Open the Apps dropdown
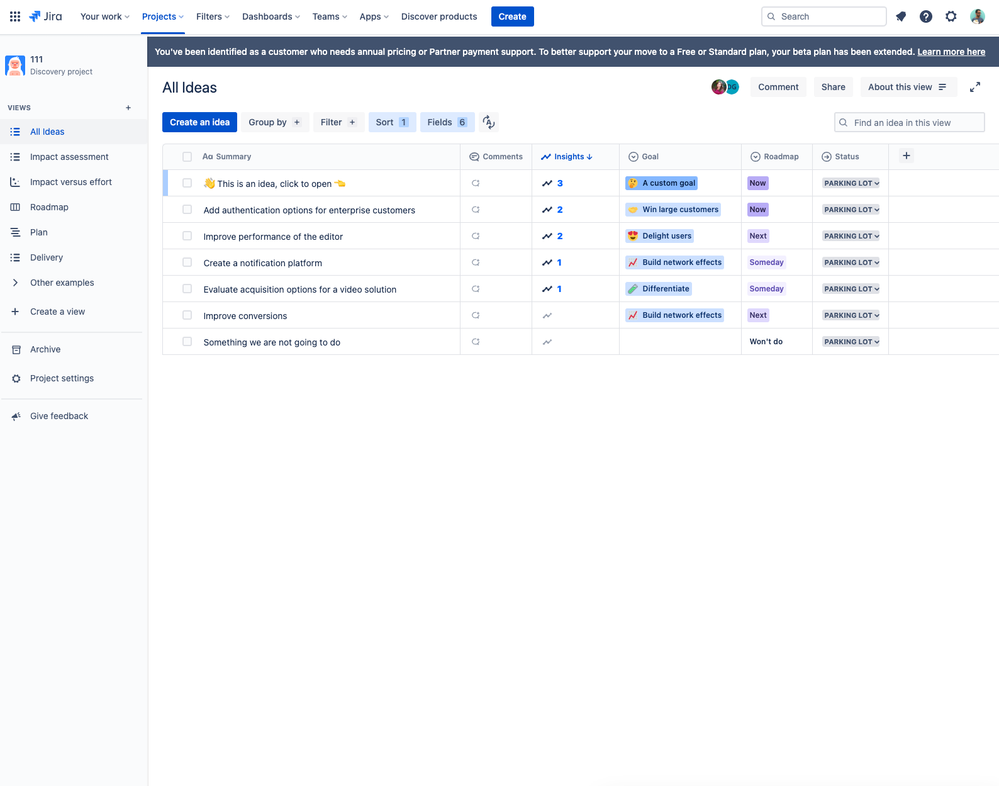Viewport: 999px width, 786px height. [x=374, y=17]
